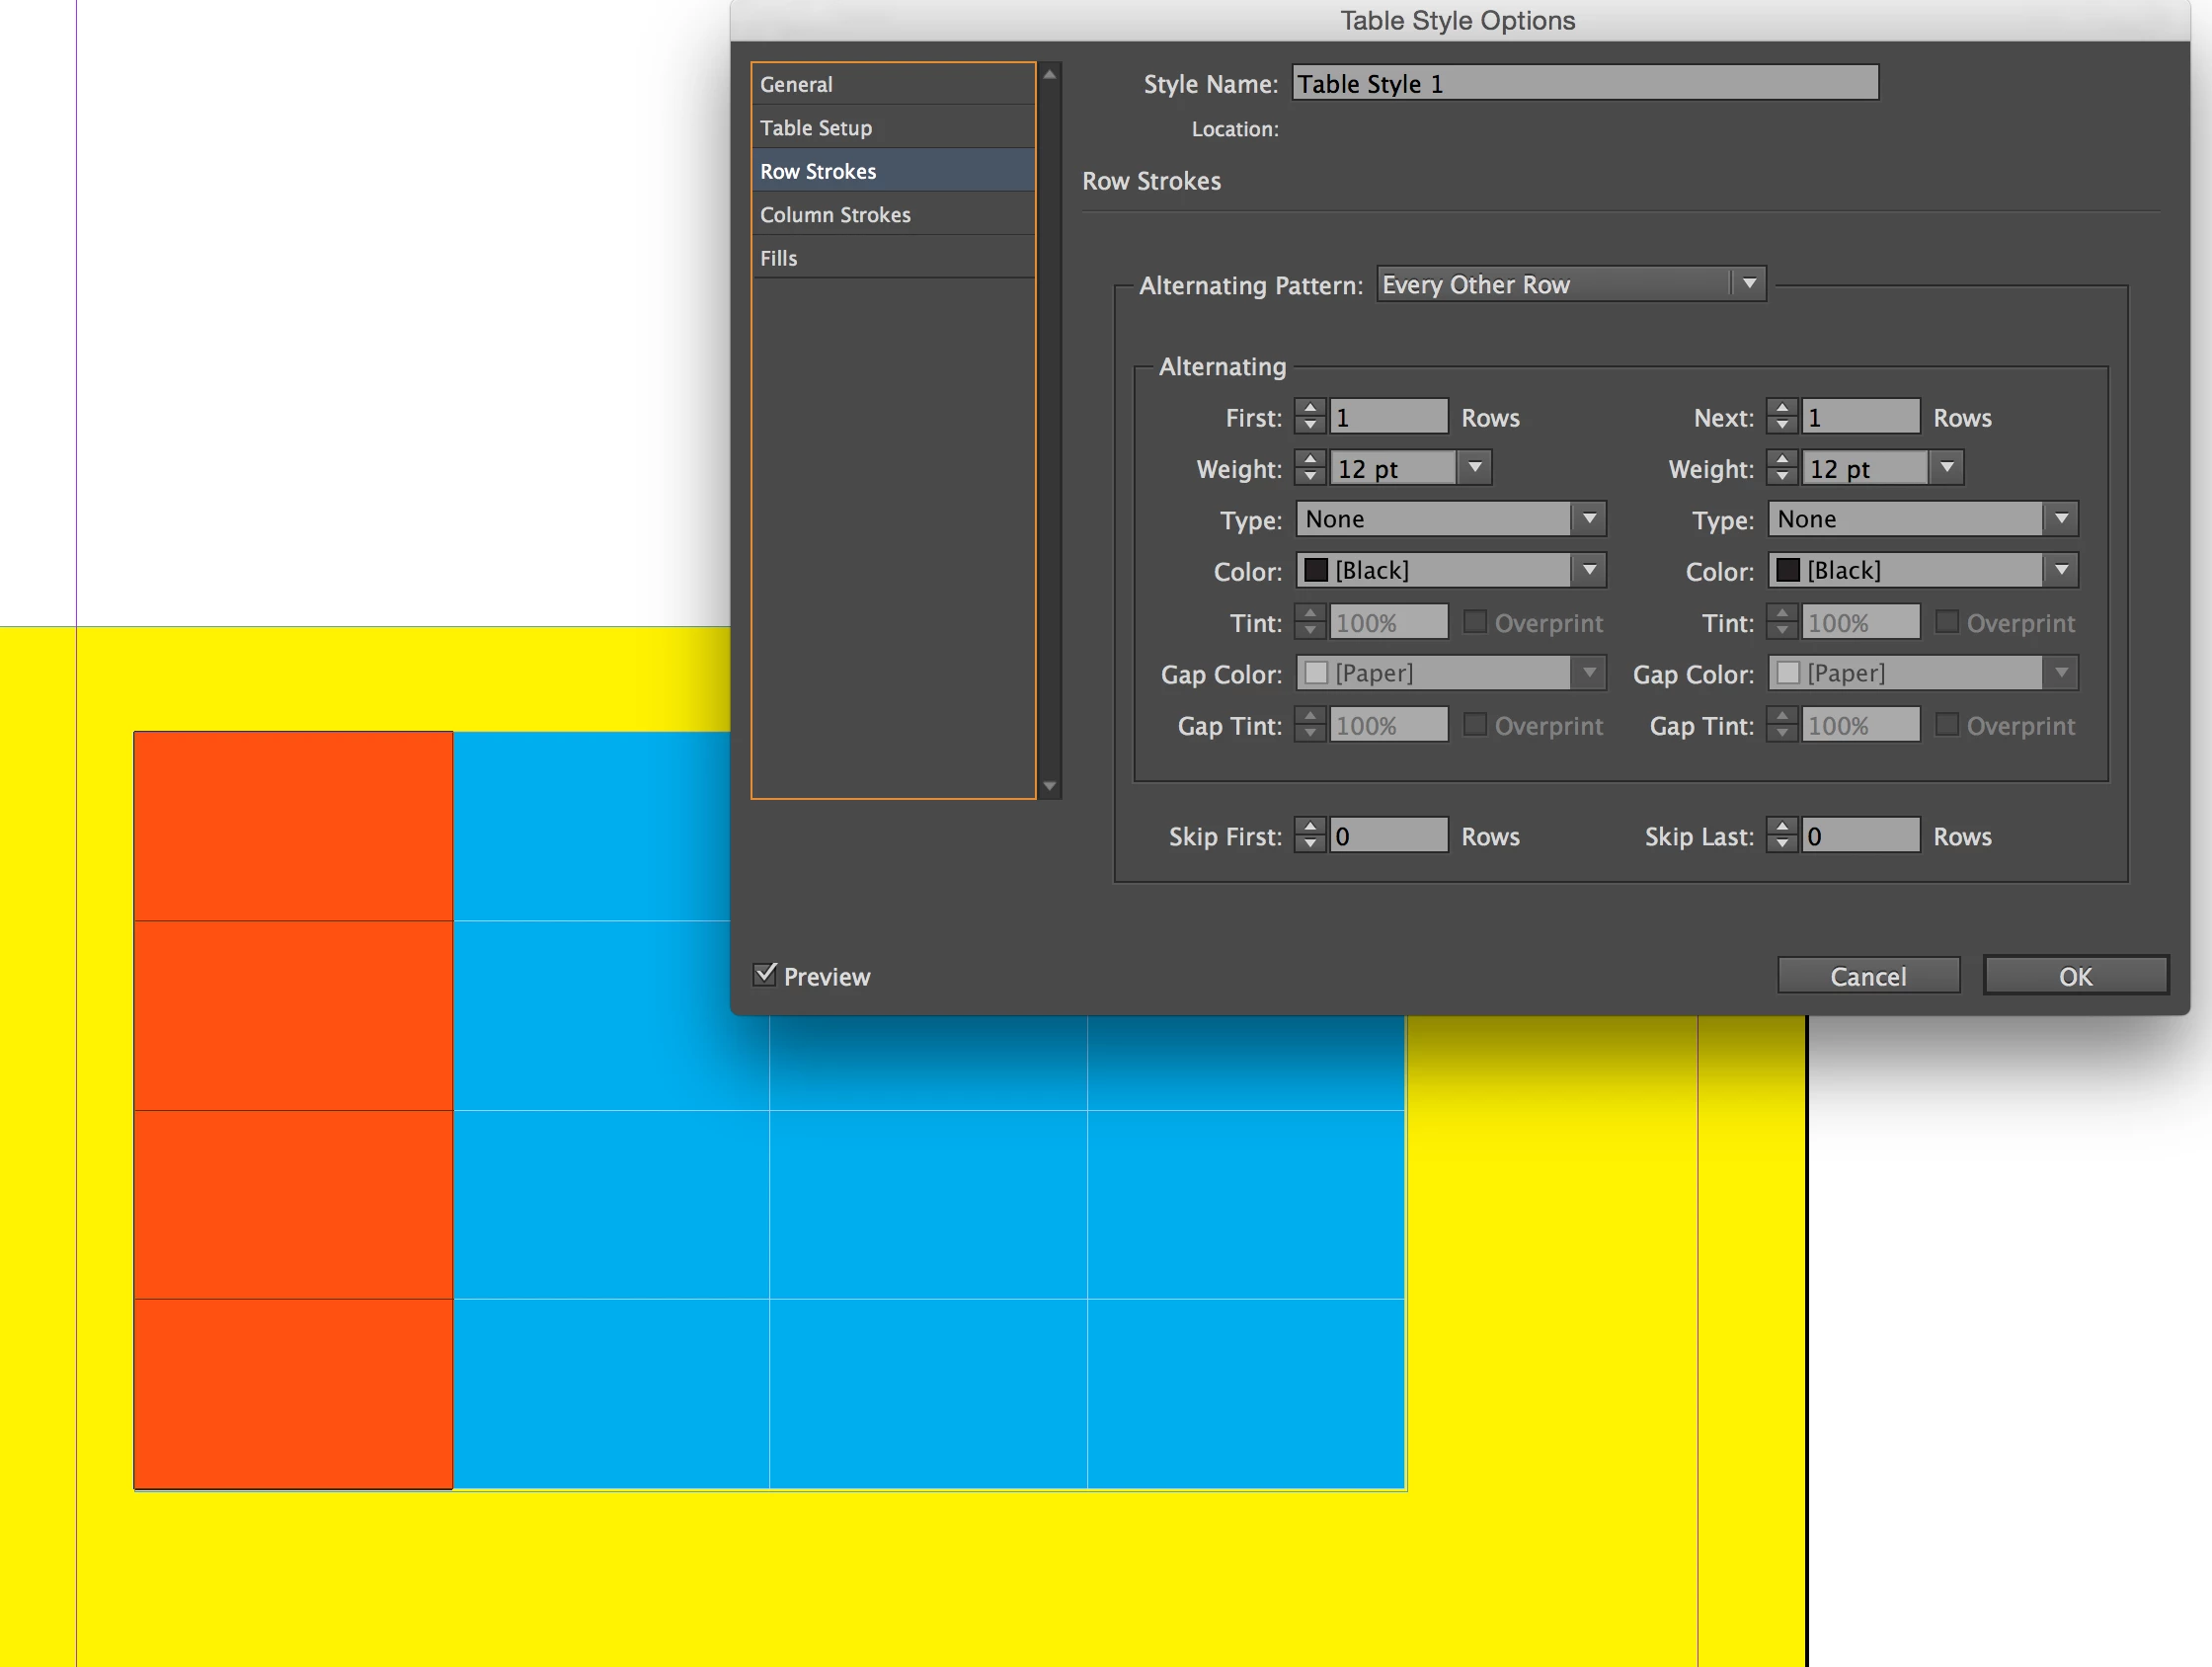The width and height of the screenshot is (2212, 1667).
Task: Switch to Column Strokes section
Action: tap(835, 215)
